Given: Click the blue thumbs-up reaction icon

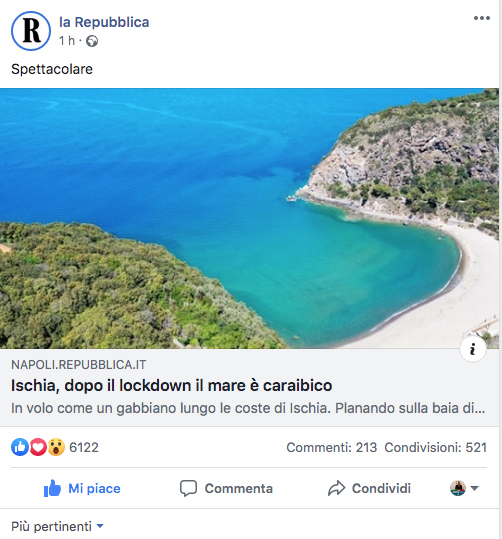Looking at the screenshot, I should pos(20,447).
